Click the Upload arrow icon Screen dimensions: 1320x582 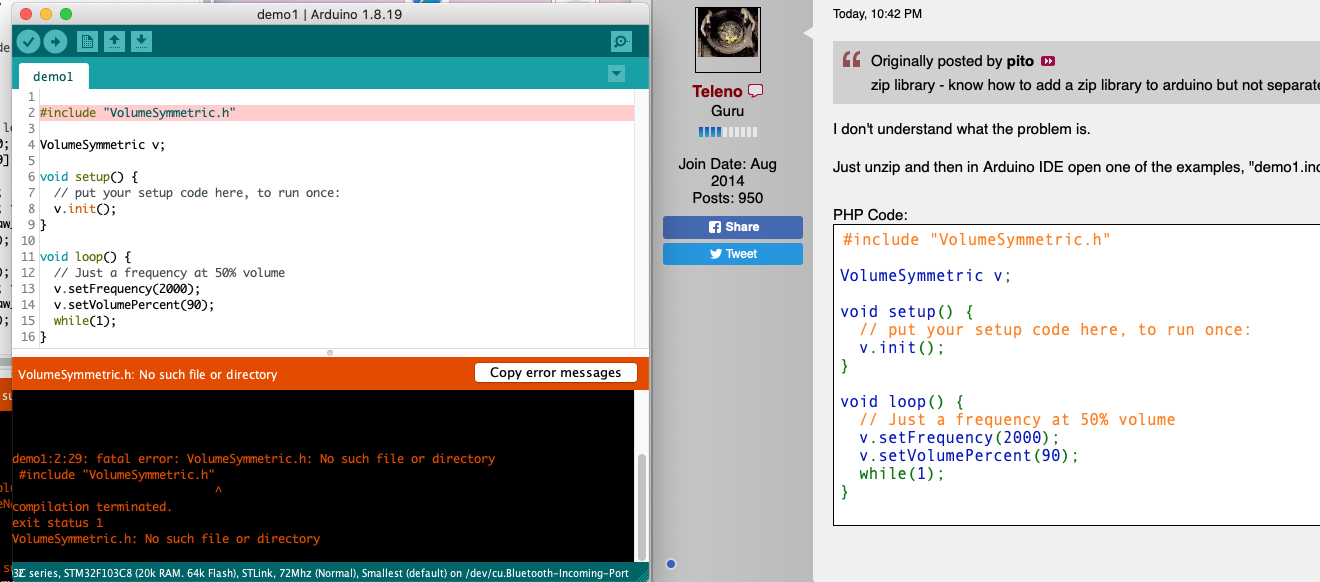(x=55, y=41)
